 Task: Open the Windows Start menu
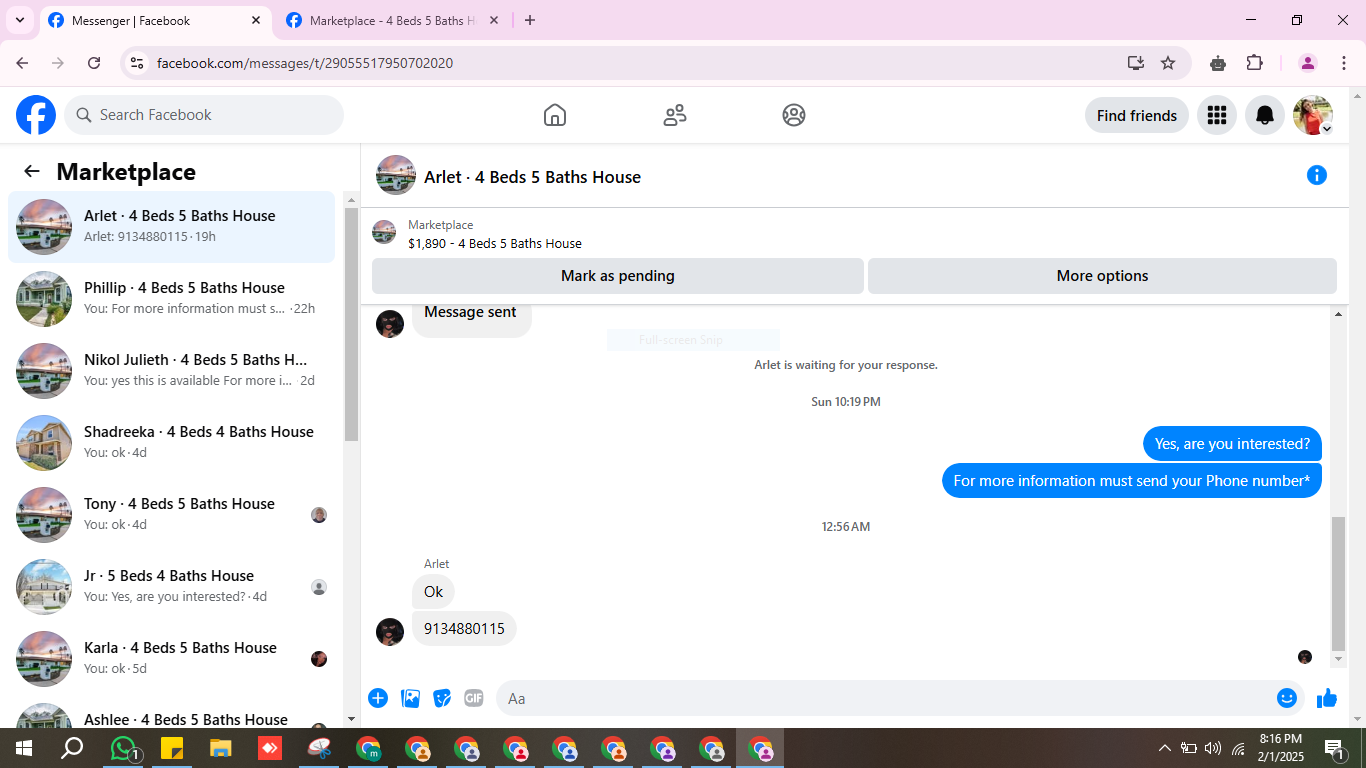(24, 748)
